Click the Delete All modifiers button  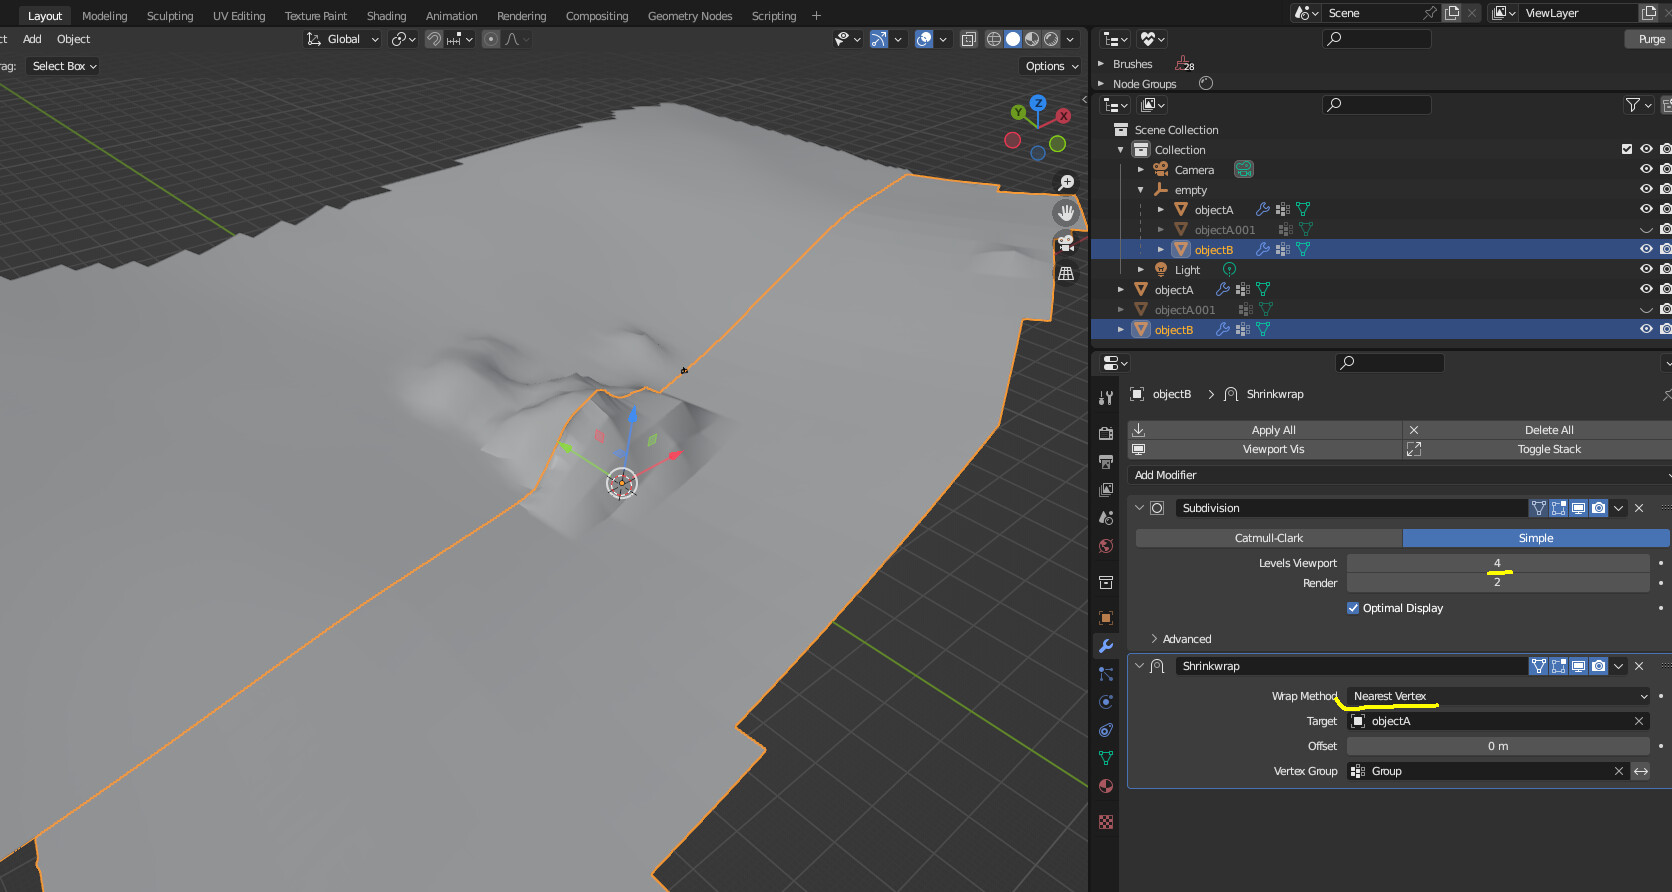1538,430
